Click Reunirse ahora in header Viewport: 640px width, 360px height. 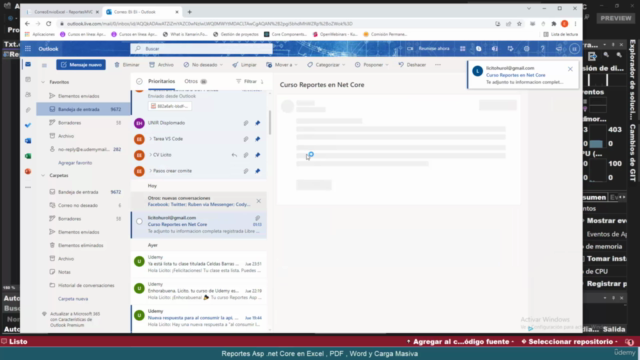click(429, 49)
